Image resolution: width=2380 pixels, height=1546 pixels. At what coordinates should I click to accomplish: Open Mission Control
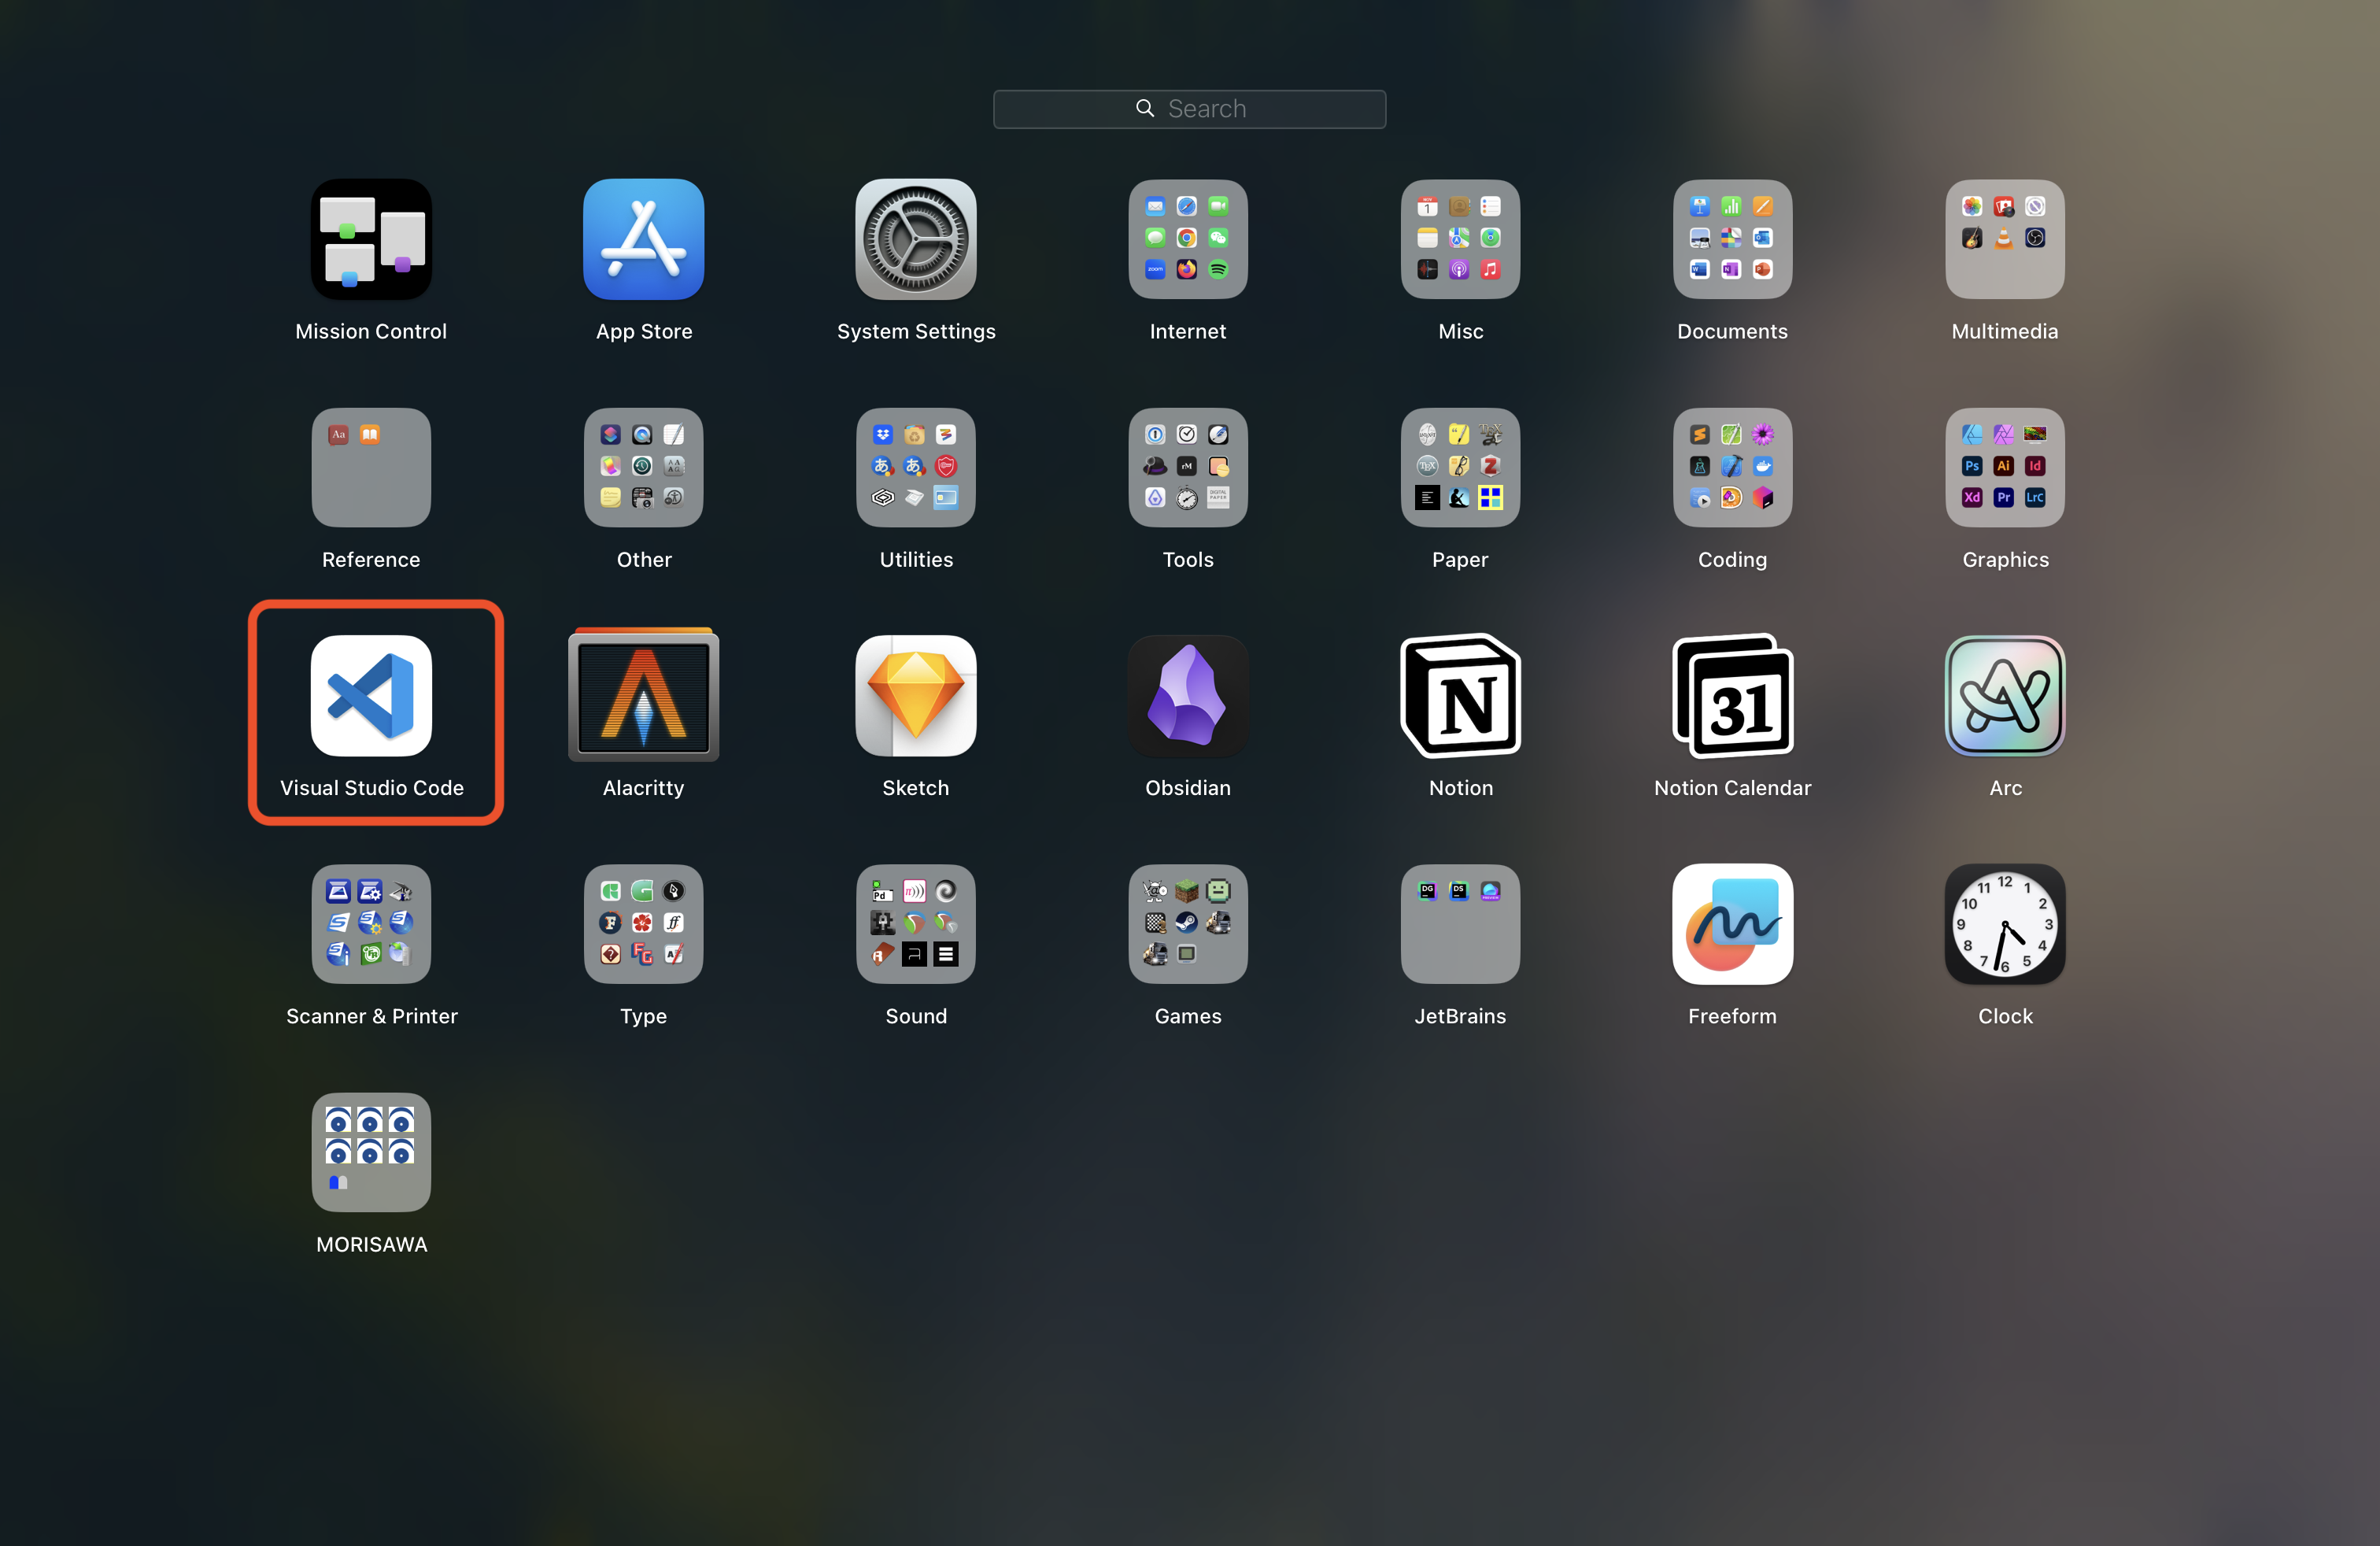coord(371,239)
